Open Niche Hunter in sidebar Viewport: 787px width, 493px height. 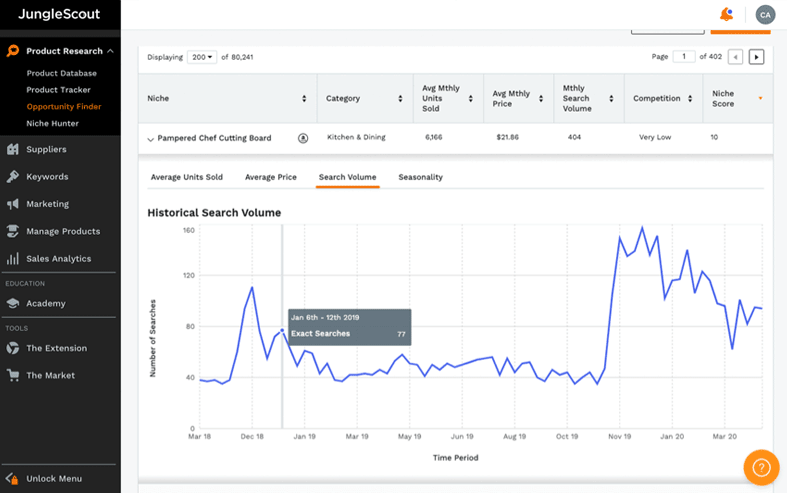52,124
